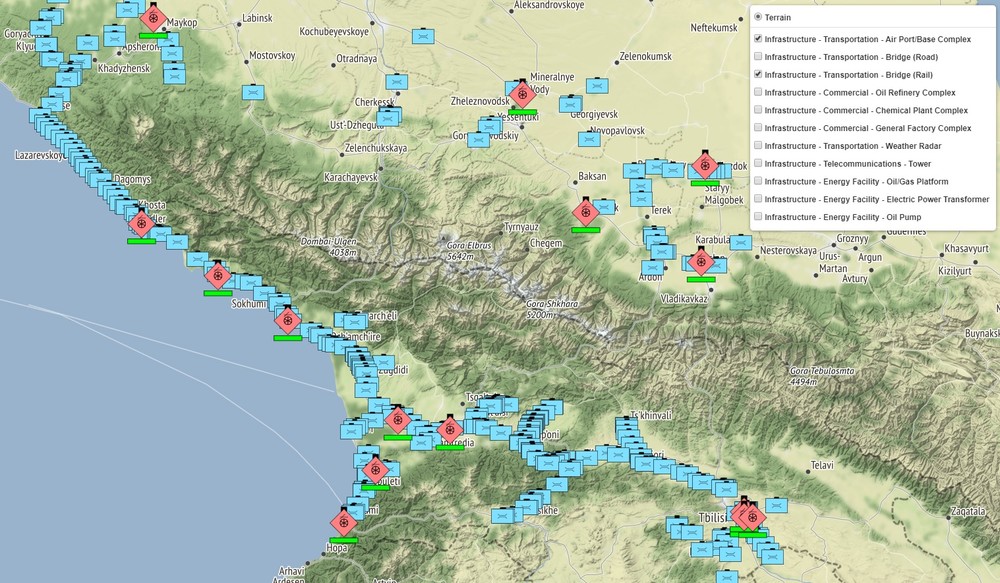Click the Otradnaya town label
Viewport: 1000px width, 583px height.
(x=357, y=59)
